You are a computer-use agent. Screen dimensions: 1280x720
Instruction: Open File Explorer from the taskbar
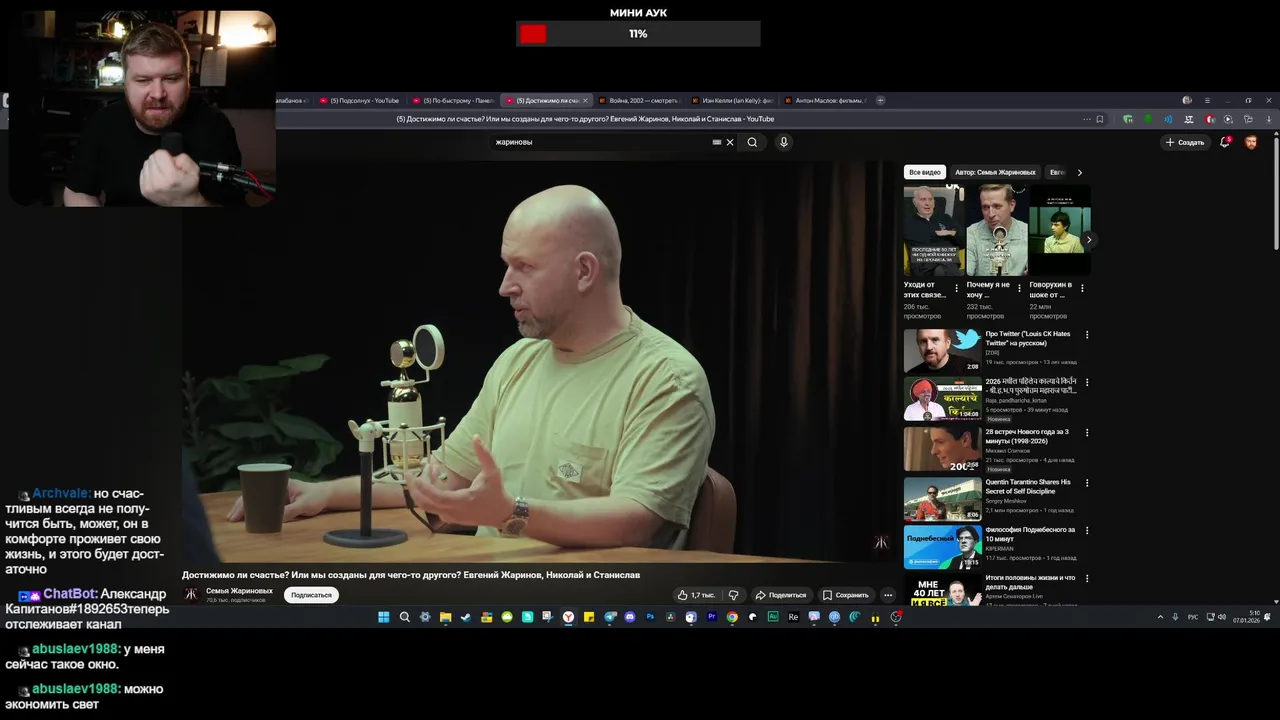click(445, 617)
